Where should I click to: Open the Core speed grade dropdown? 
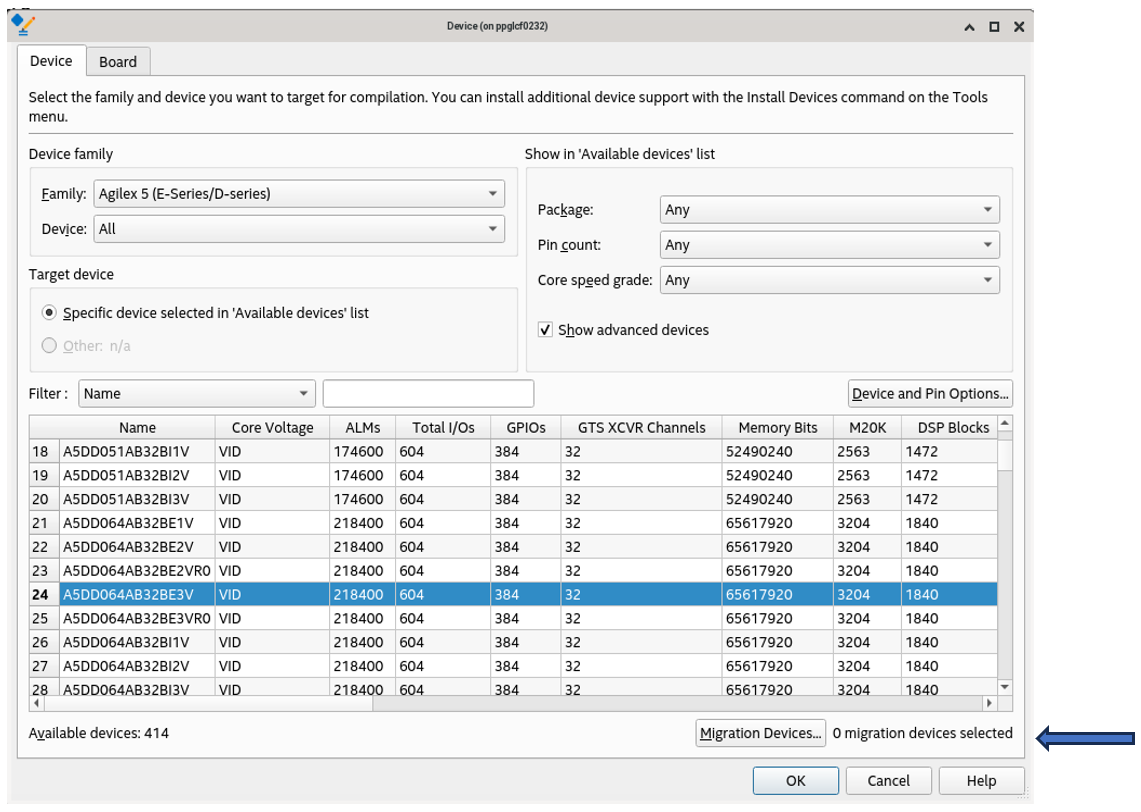pos(829,280)
